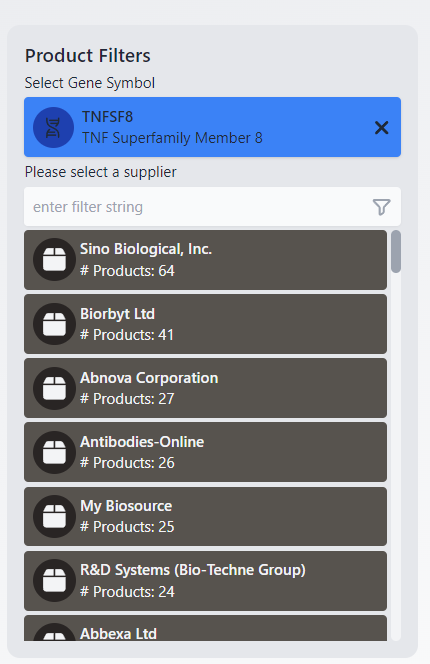Click the package icon for Abnova Corporation
The image size is (430, 664).
54,388
